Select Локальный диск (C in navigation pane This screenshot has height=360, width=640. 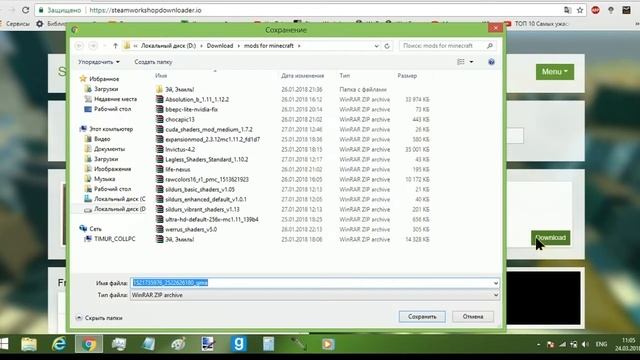[115, 199]
